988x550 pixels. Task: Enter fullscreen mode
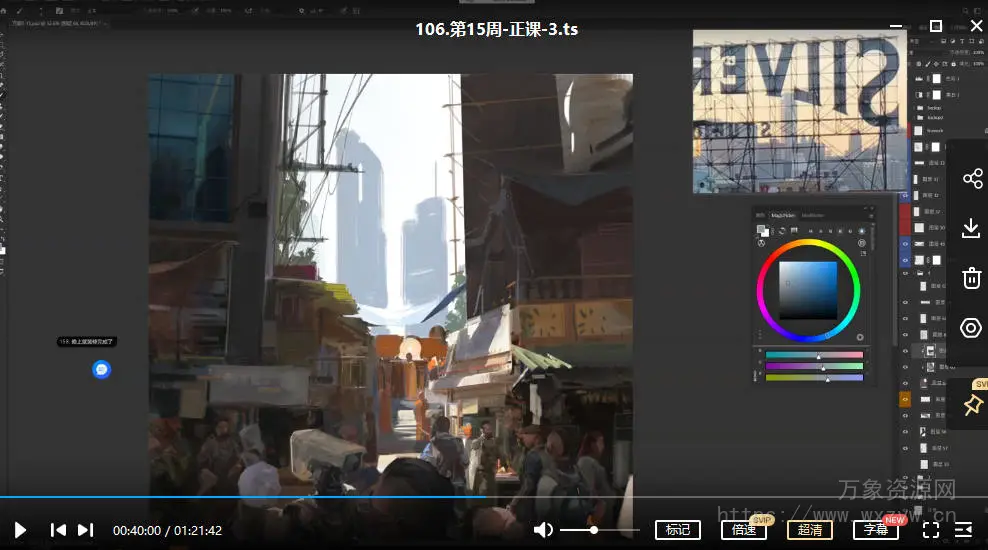931,530
